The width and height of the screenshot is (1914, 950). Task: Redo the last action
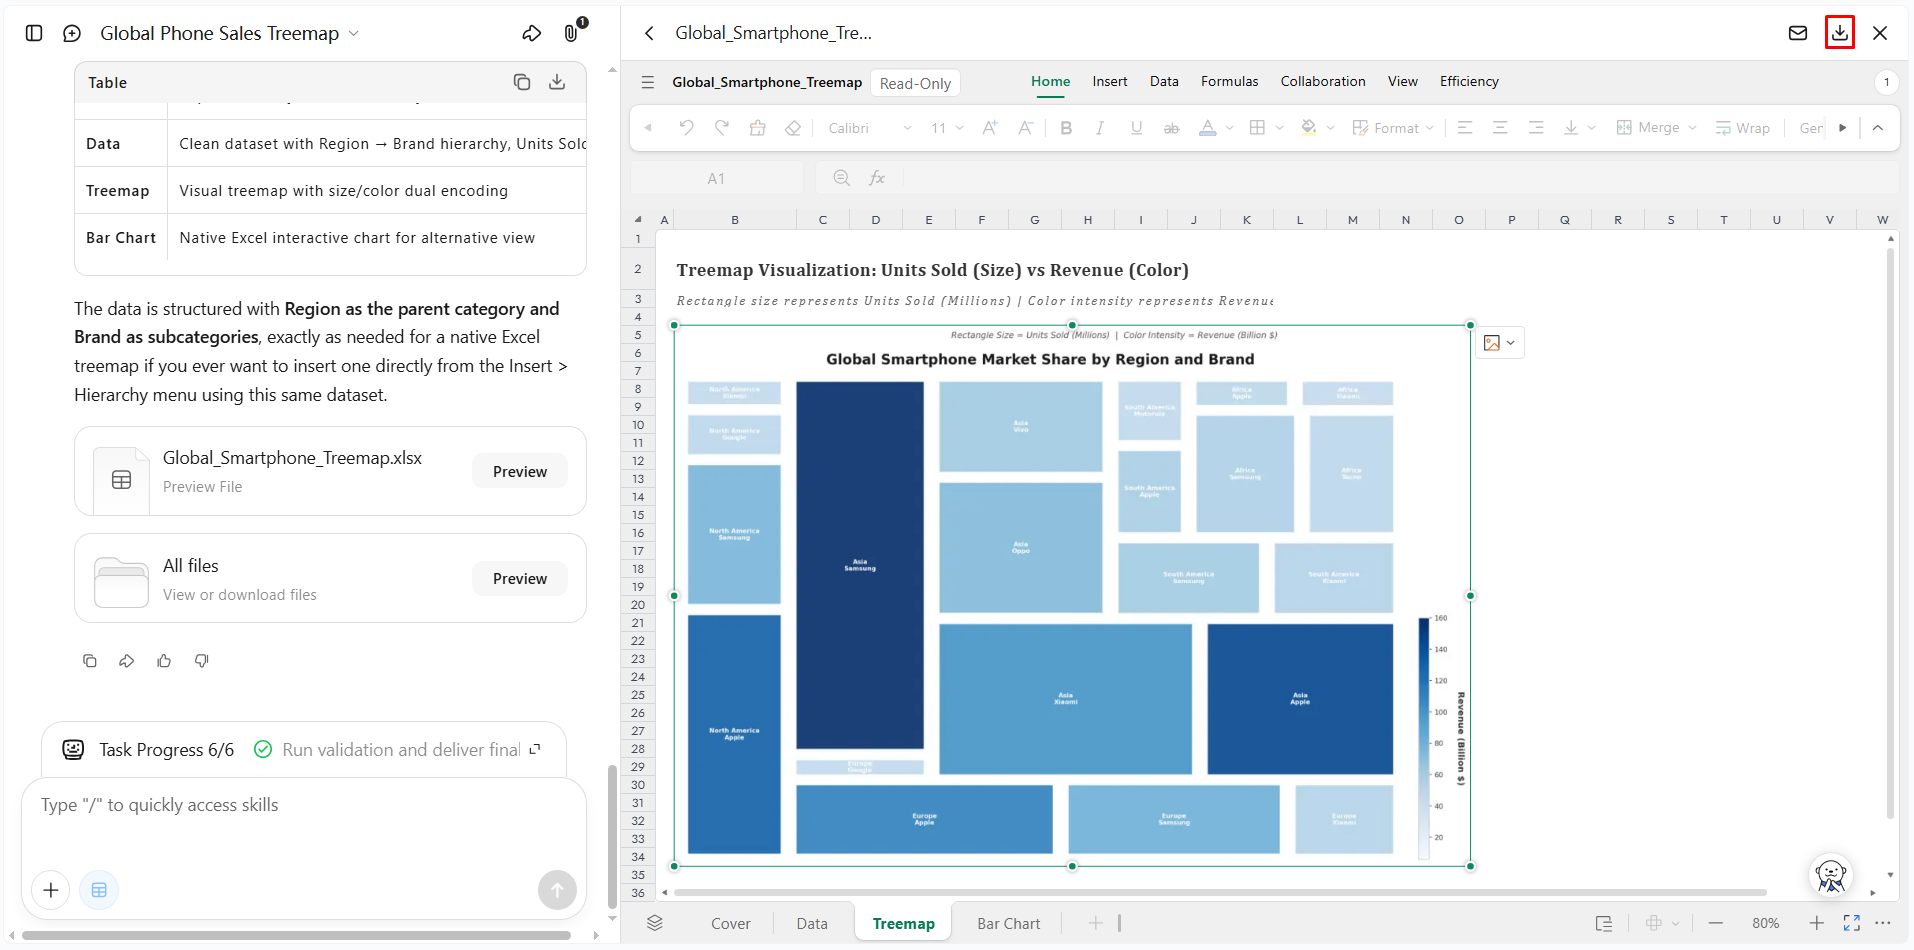pyautogui.click(x=722, y=128)
